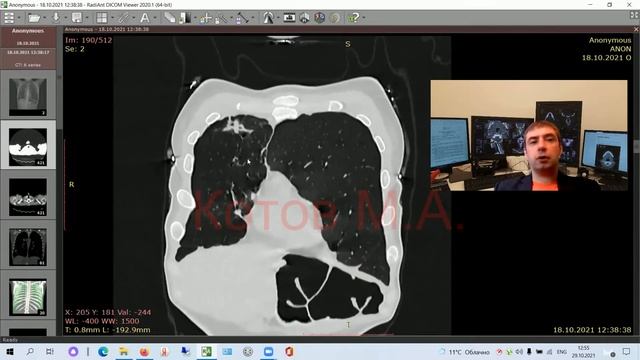Toggle the series preview panel icon
Image resolution: width=640 pixels, height=360 pixels.
point(9,18)
